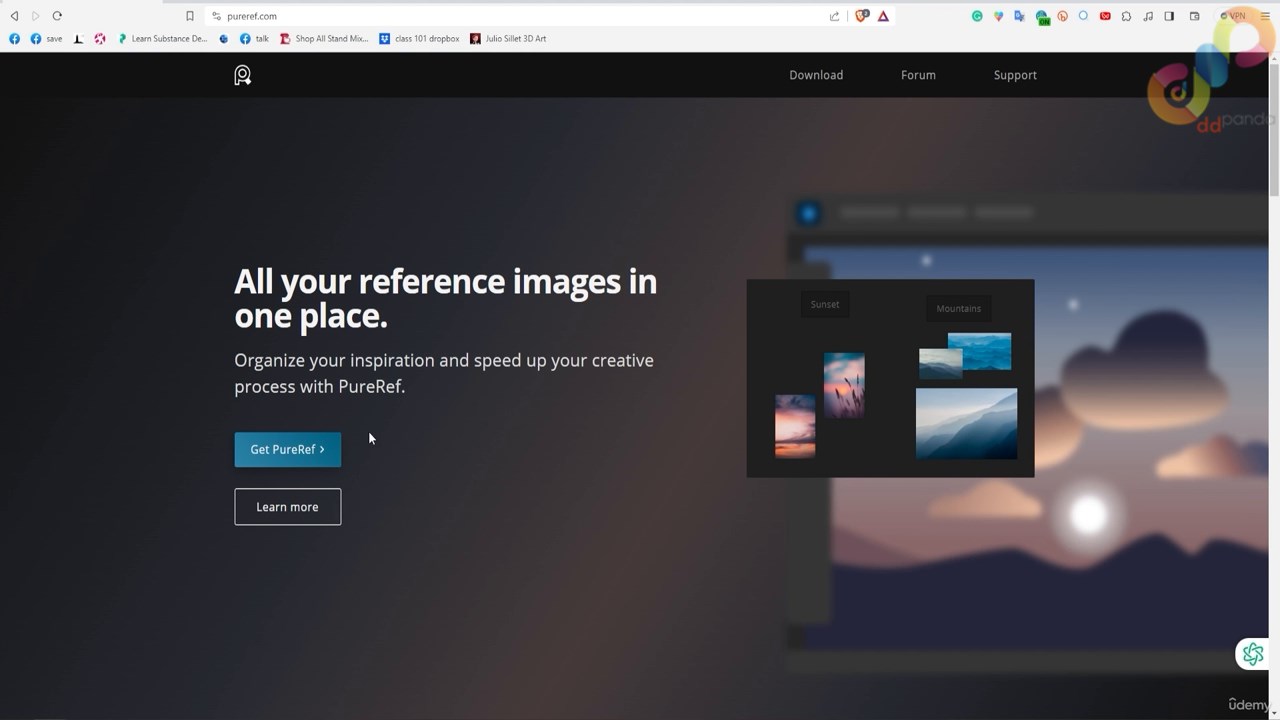Viewport: 1280px width, 720px height.
Task: Click the pink pinwheel bookmark icon
Action: click(x=99, y=39)
